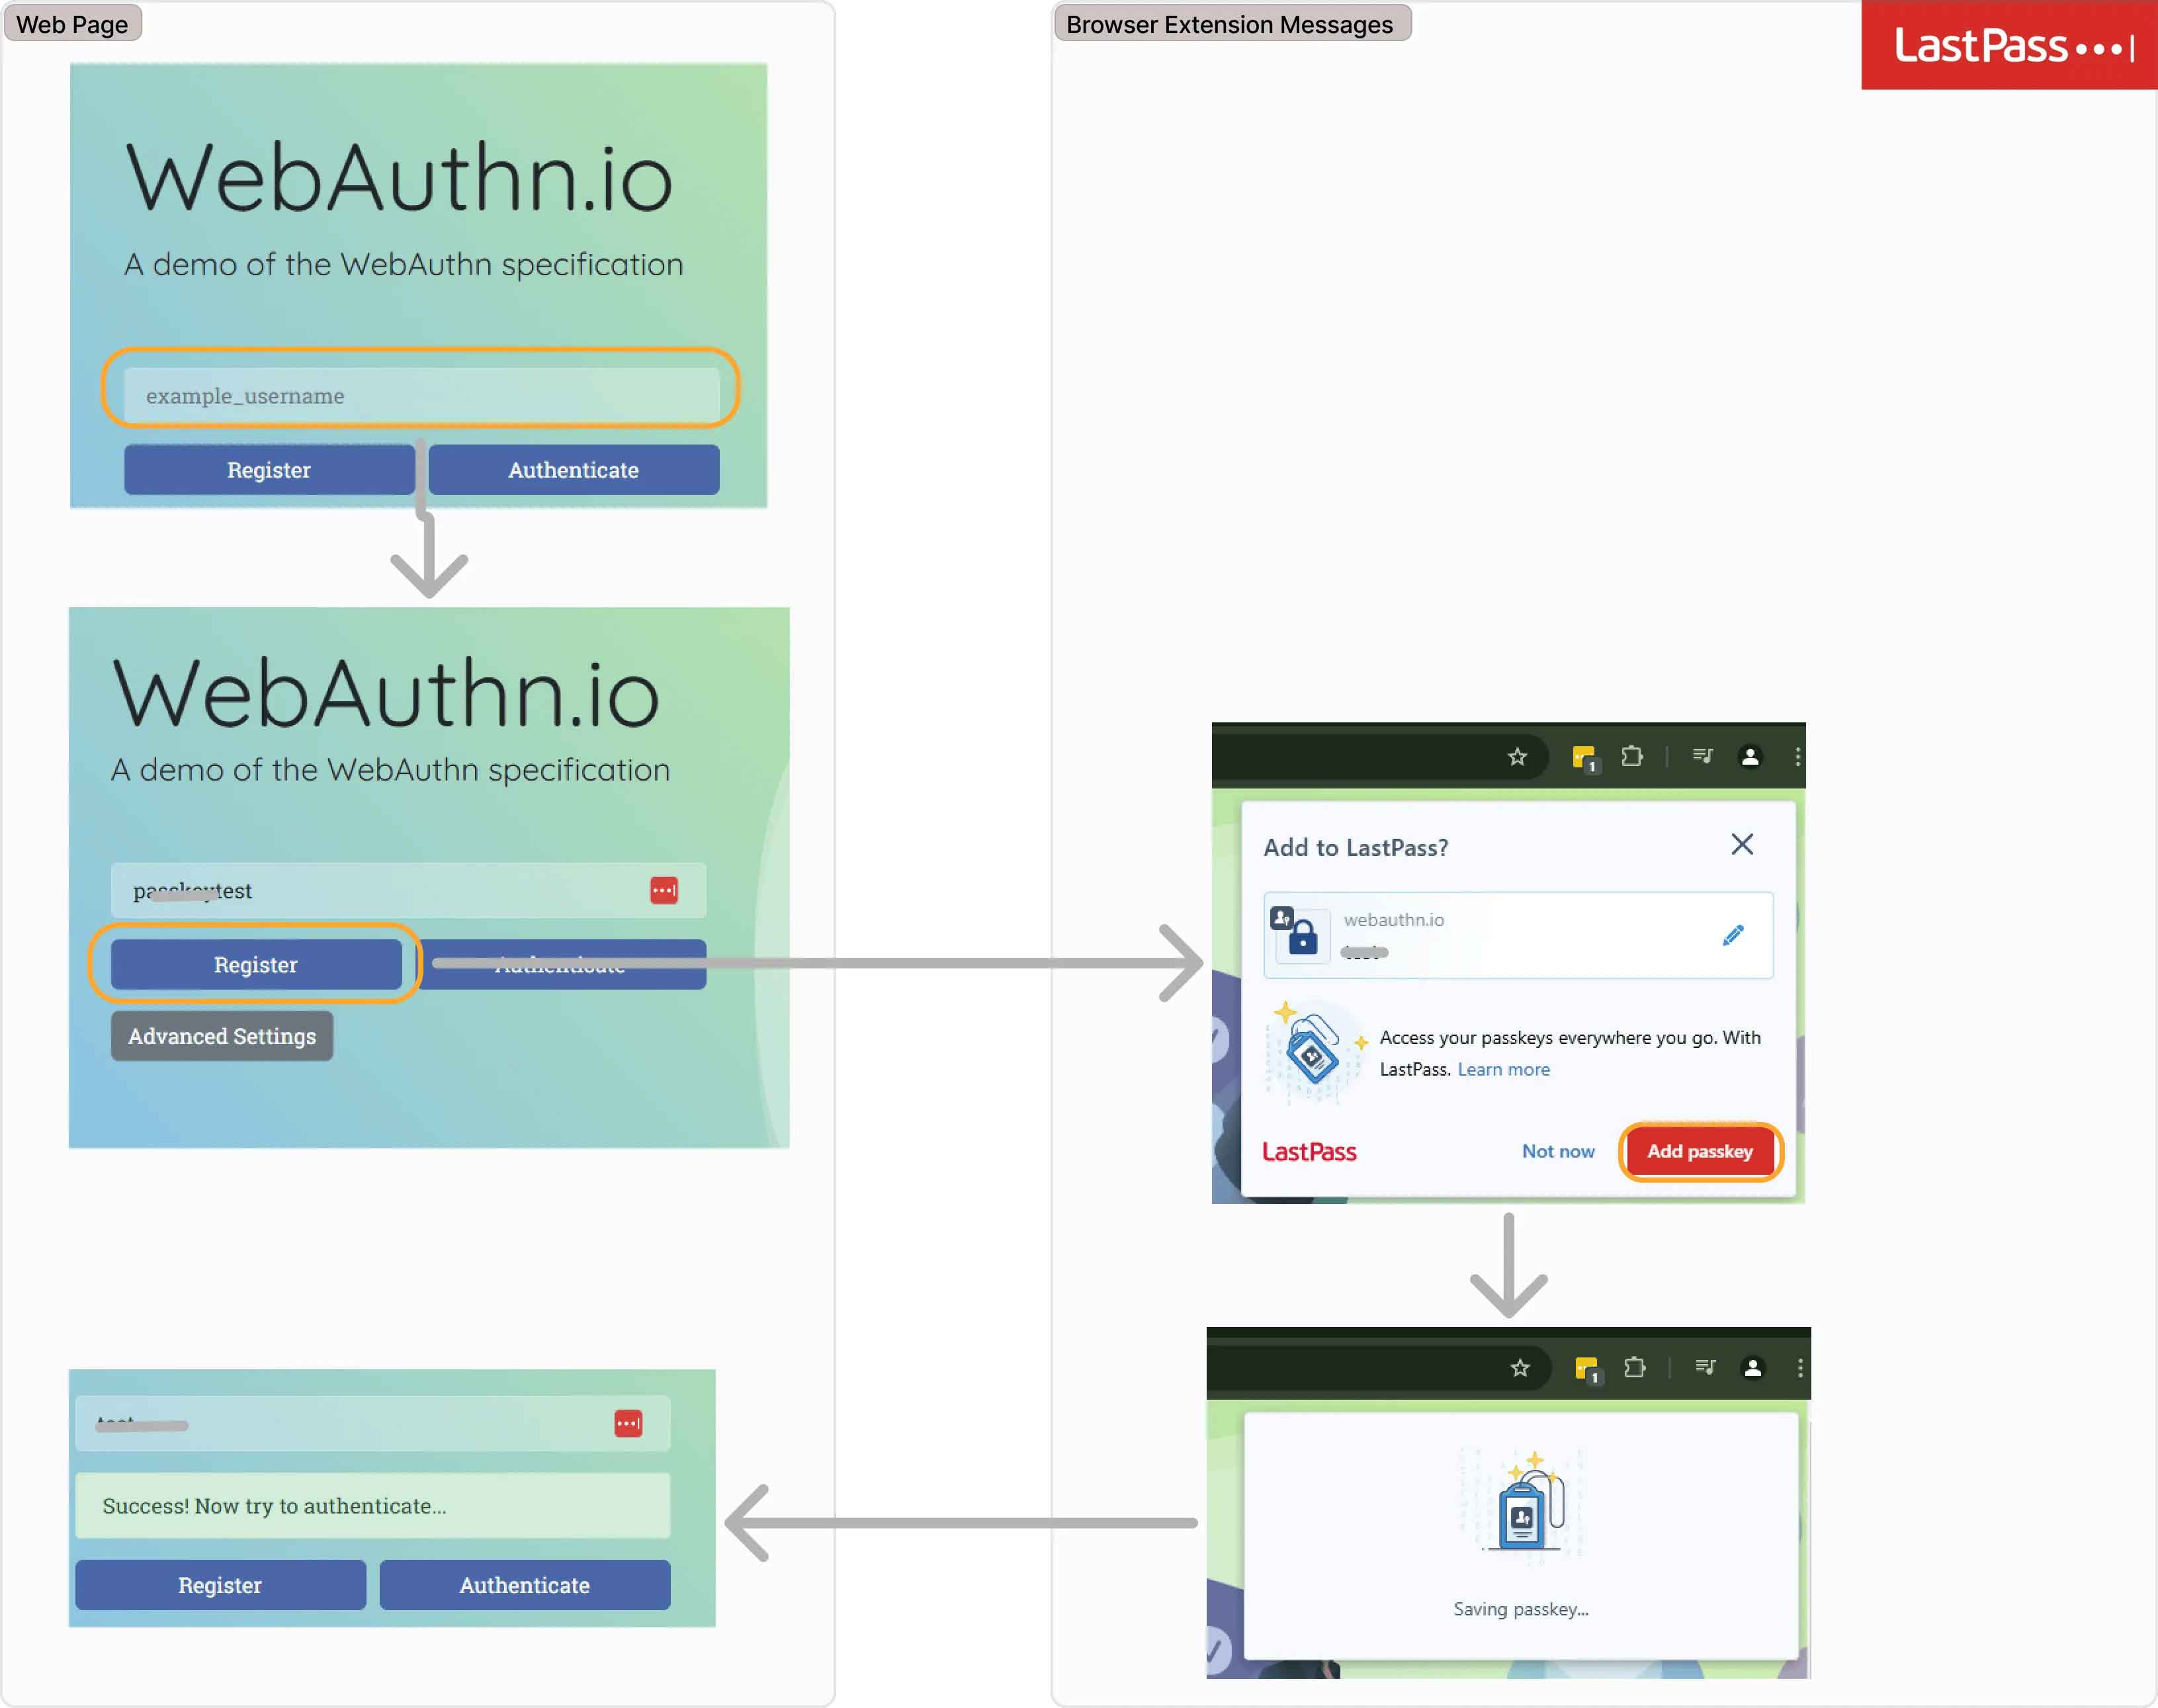Dismiss the Add to LastPass dialog with X
Image resolution: width=2158 pixels, height=1708 pixels.
pos(1742,845)
